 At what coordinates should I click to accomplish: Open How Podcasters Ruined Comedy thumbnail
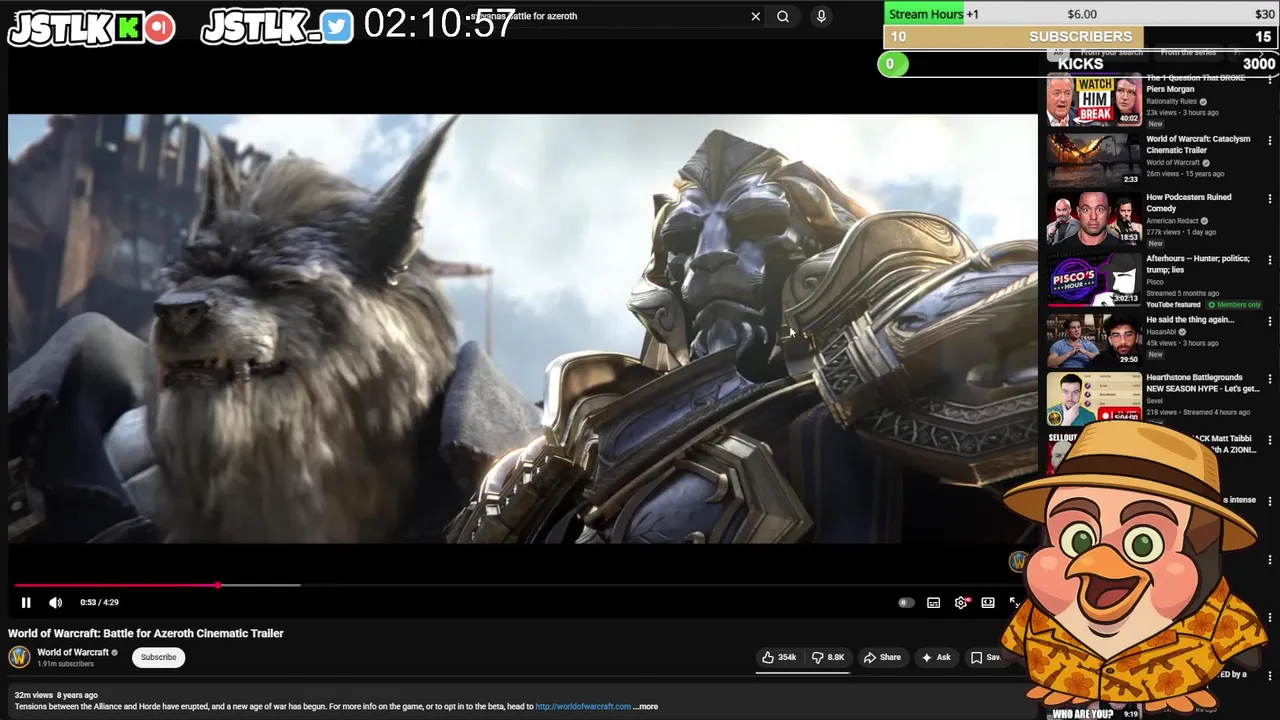1093,220
